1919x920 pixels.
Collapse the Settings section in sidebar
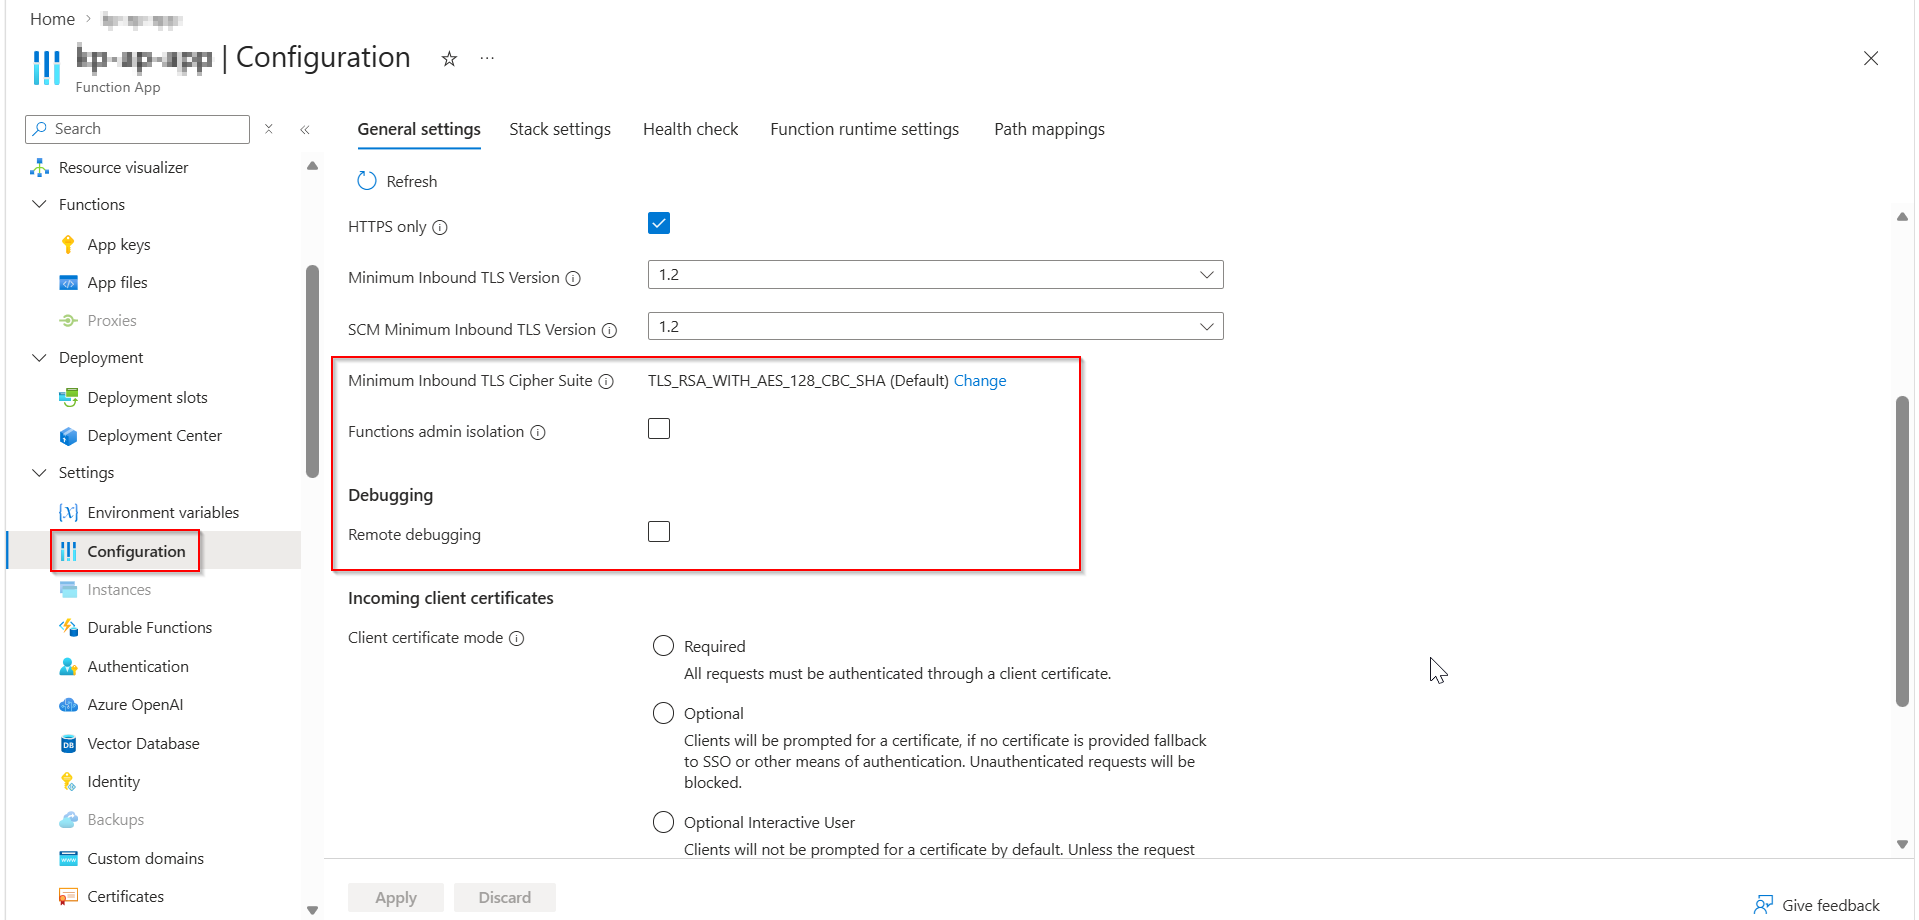click(40, 472)
